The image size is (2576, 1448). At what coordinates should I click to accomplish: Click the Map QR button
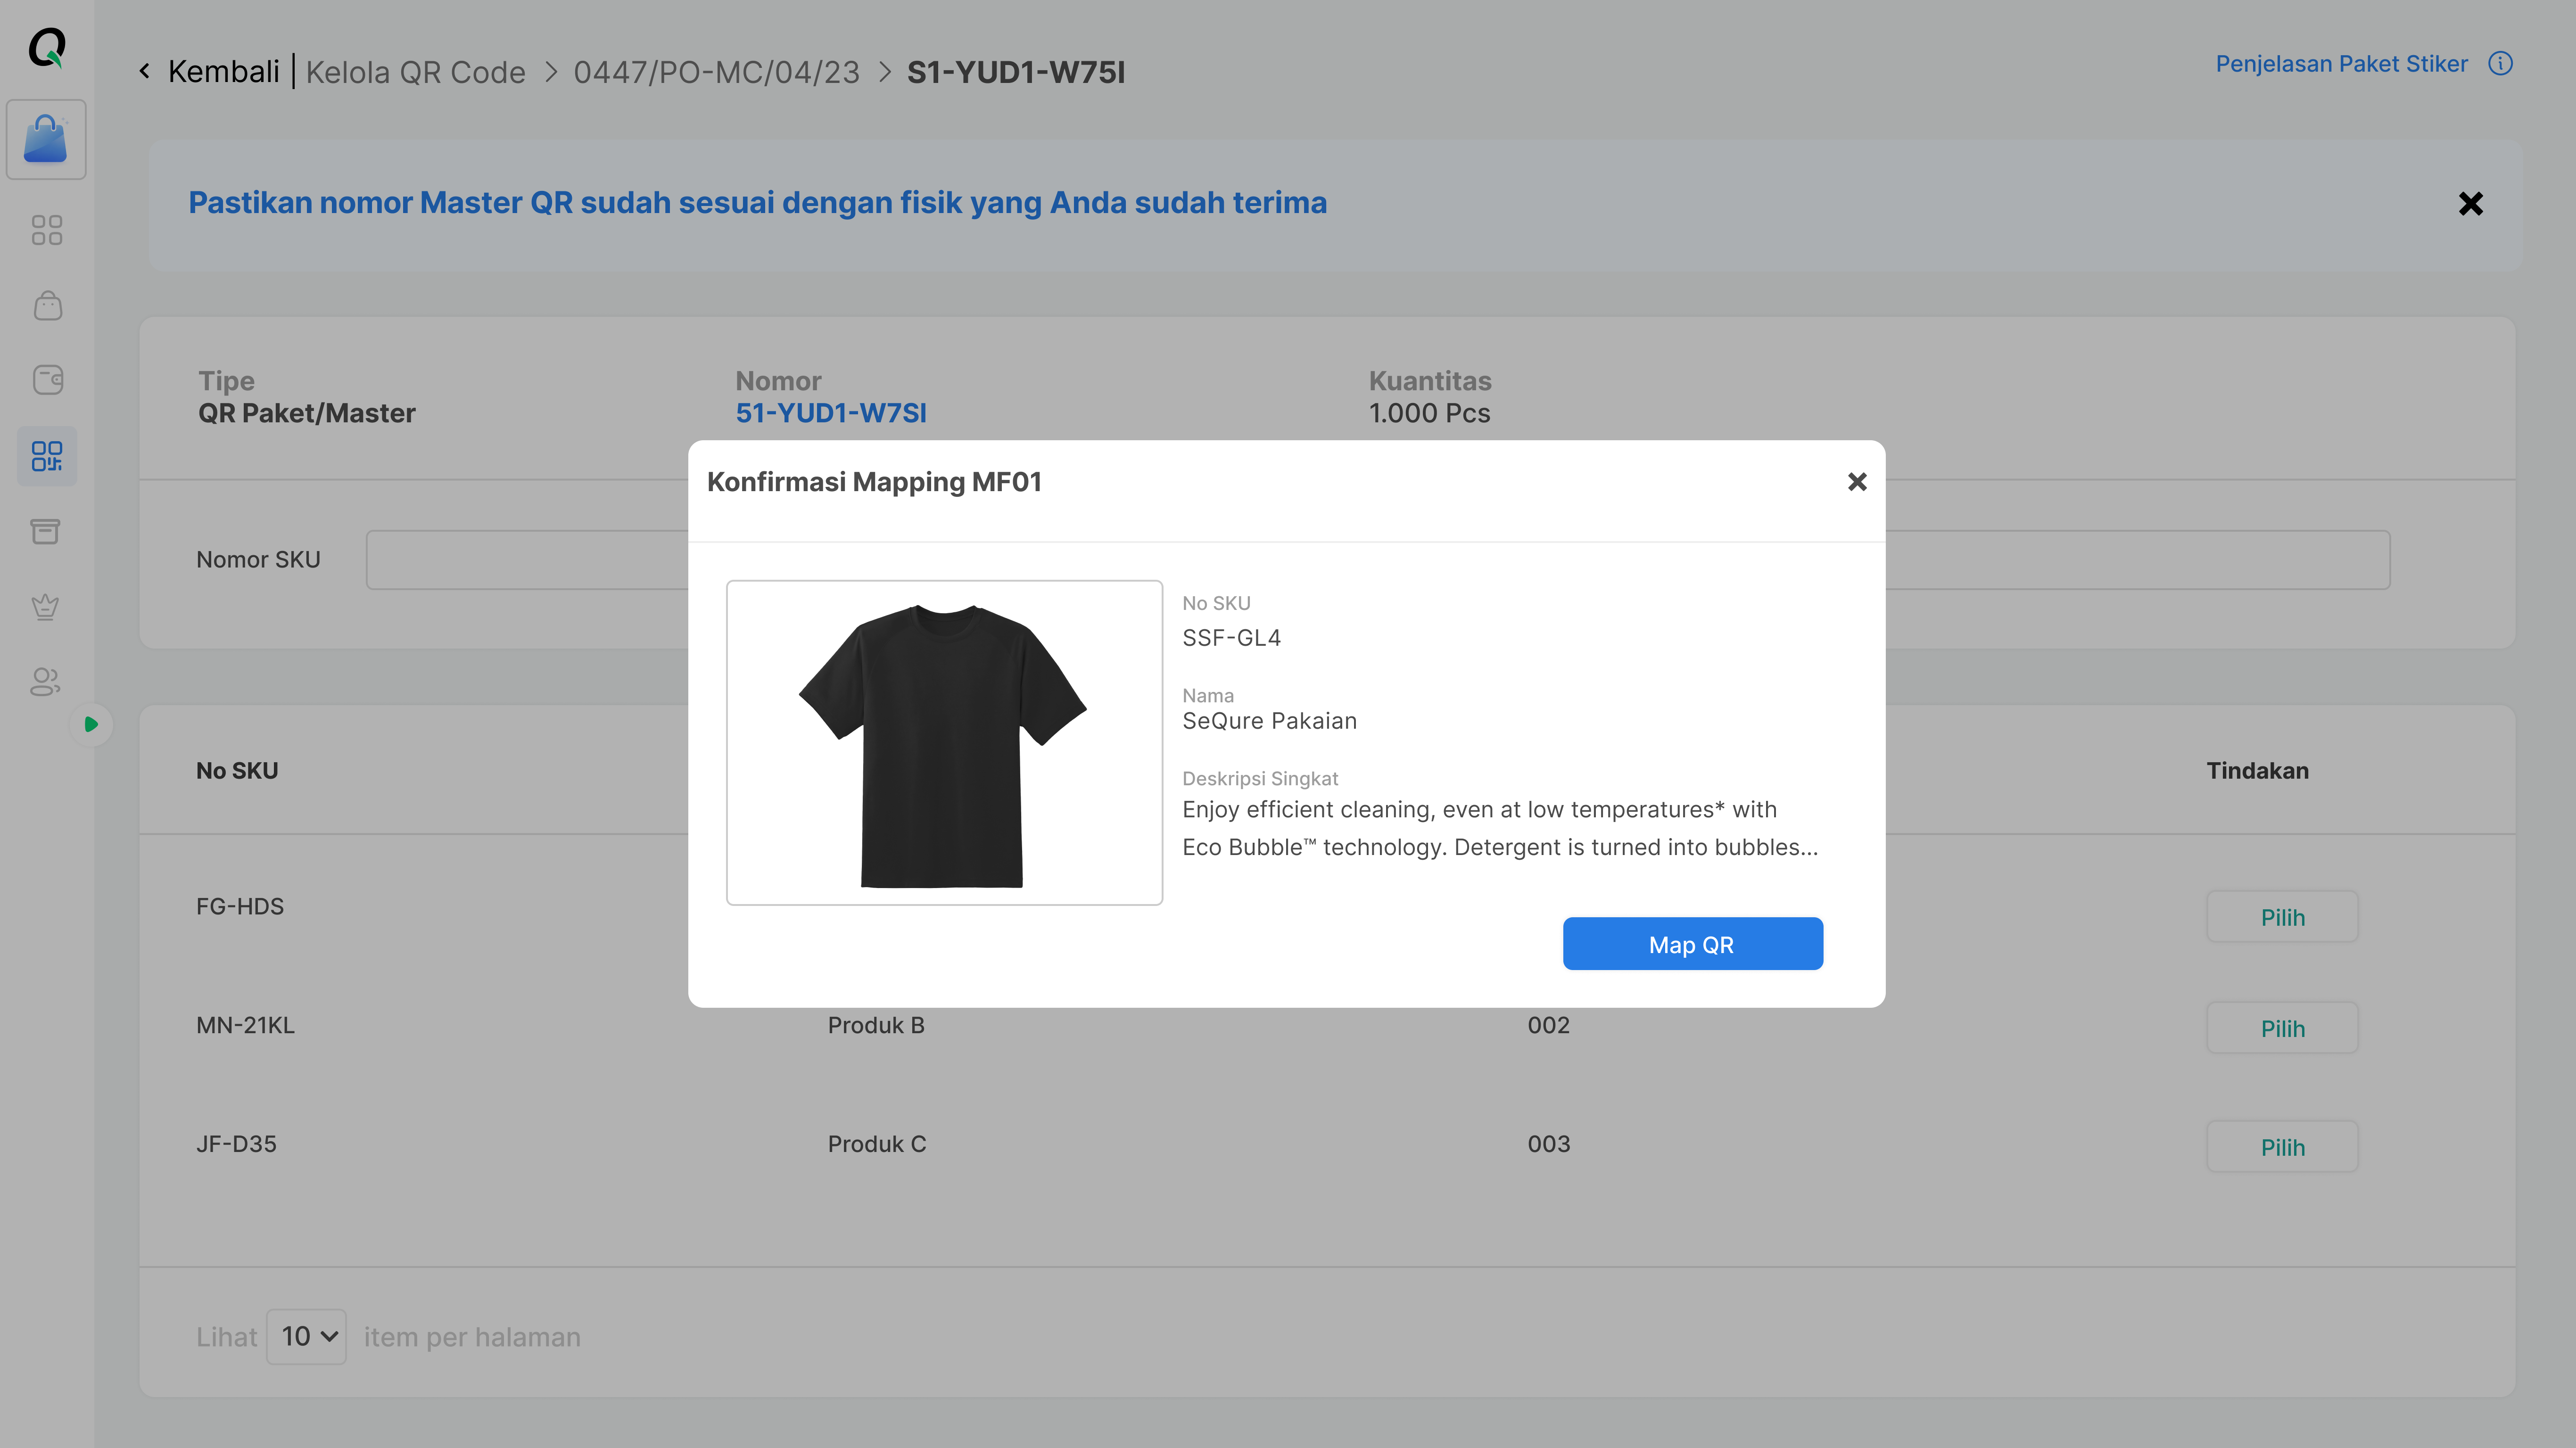(x=1692, y=944)
